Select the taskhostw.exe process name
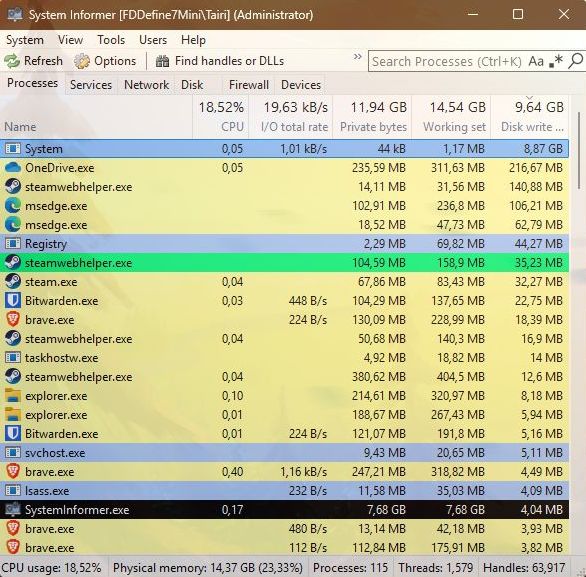 point(62,358)
